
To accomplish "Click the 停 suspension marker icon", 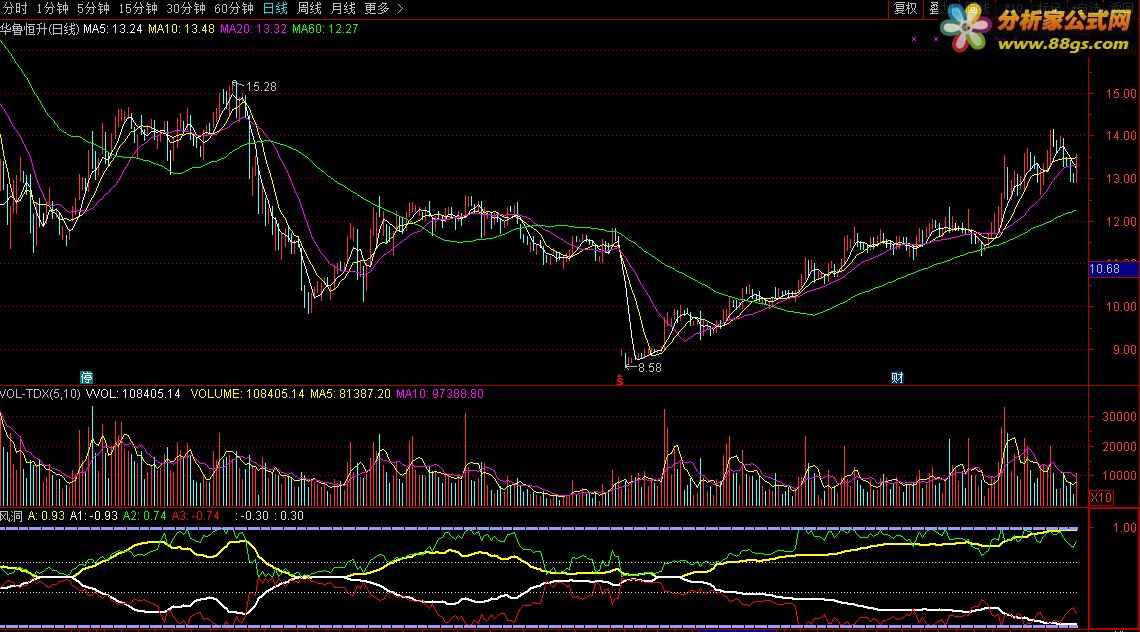I will [87, 377].
